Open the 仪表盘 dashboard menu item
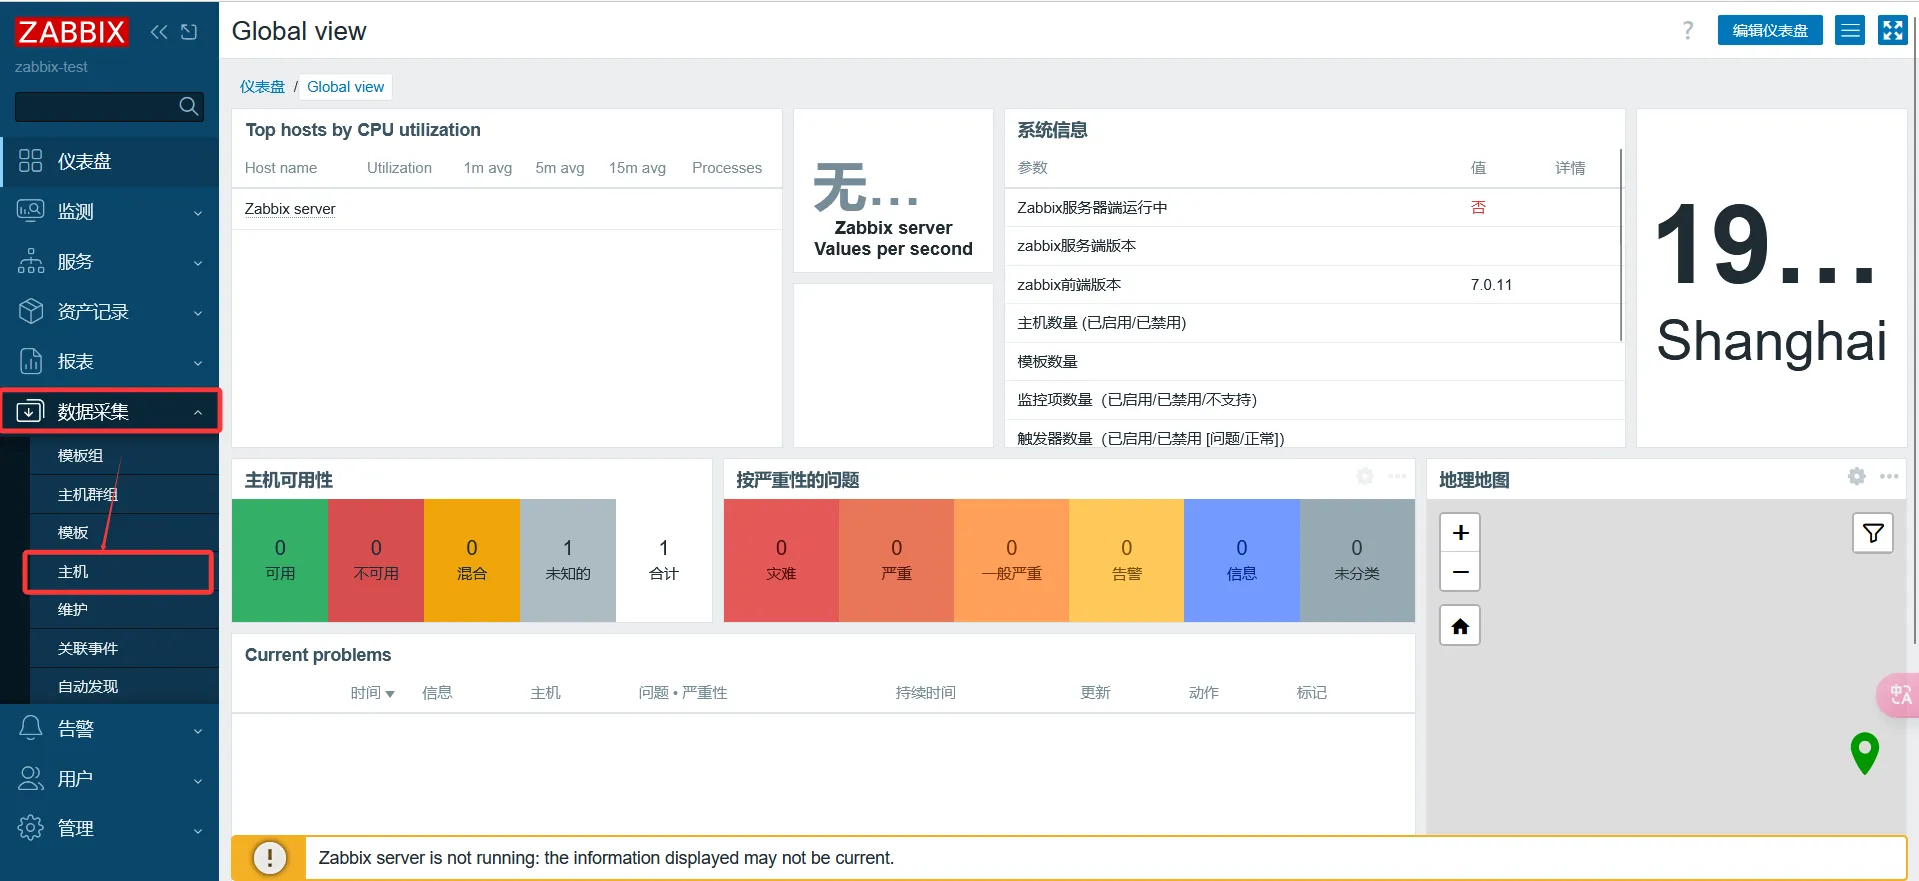 (x=110, y=161)
